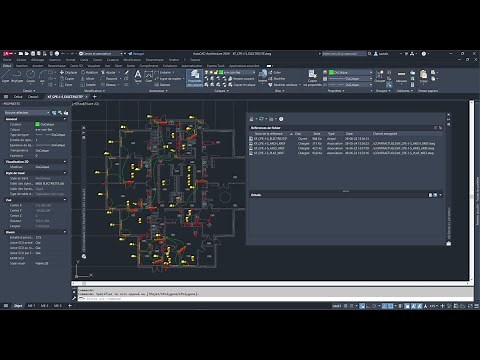Click the Grouper tool
The width and height of the screenshot is (480, 360).
(379, 76)
